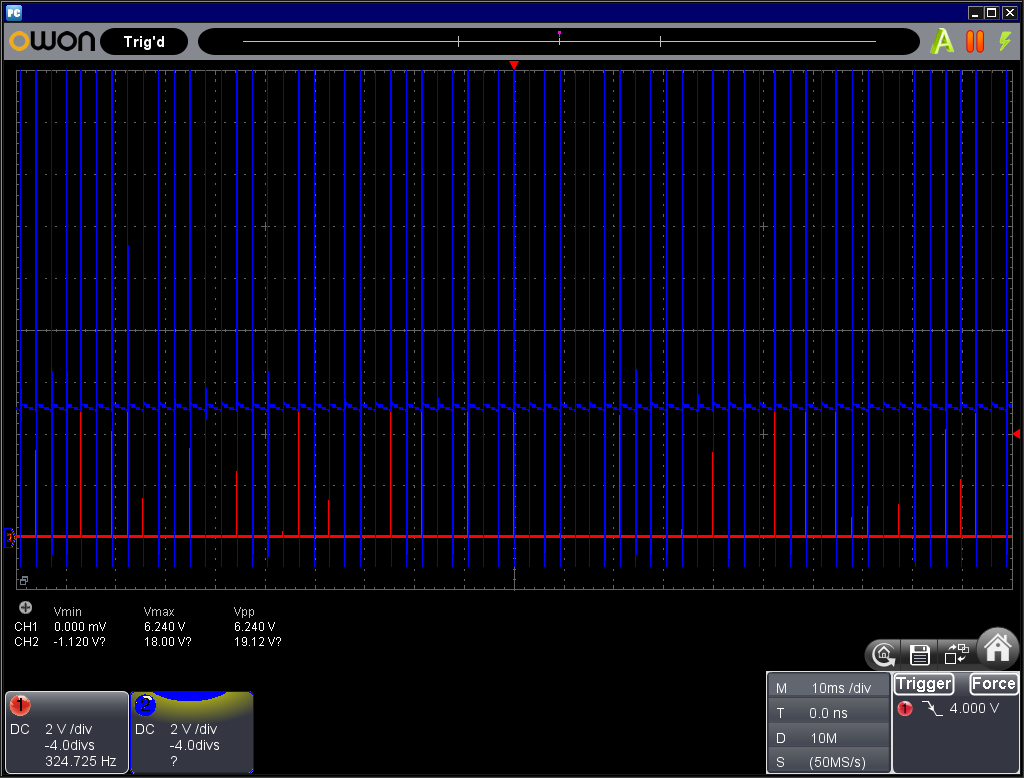Click the falling edge trigger slope icon

point(932,708)
